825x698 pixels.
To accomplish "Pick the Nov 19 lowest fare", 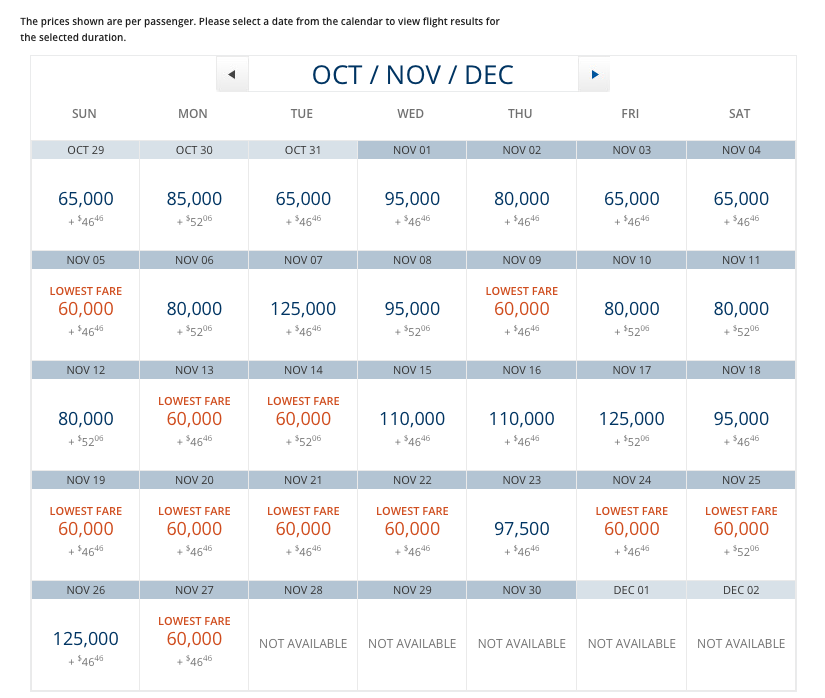I will [85, 529].
